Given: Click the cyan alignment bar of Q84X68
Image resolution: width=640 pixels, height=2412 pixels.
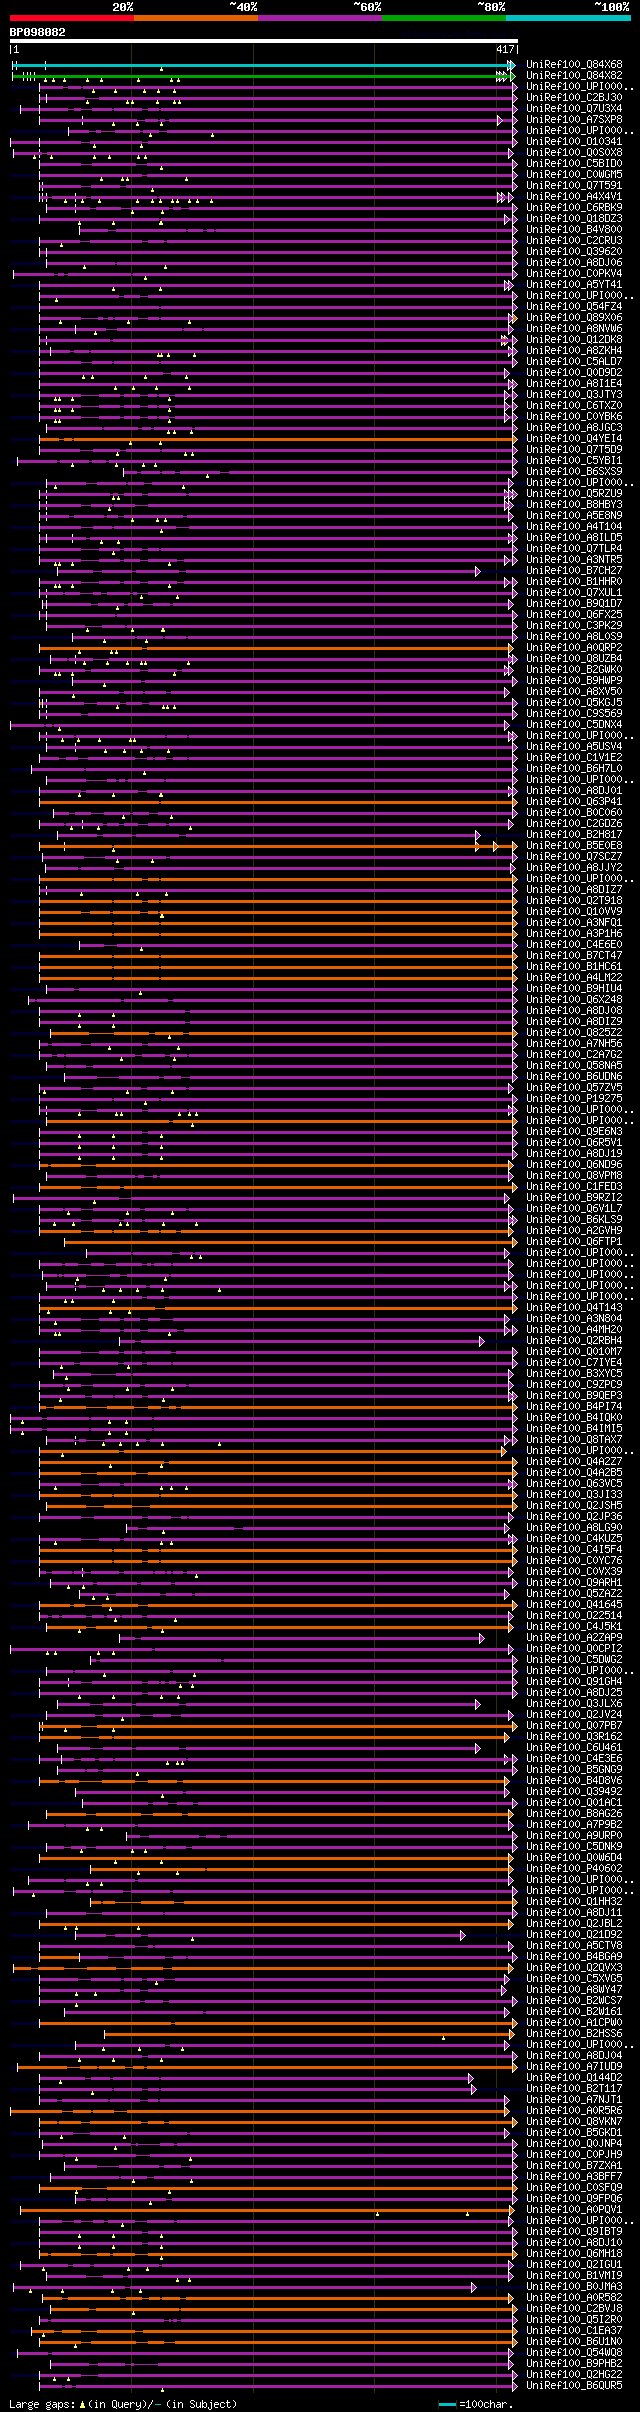Looking at the screenshot, I should [x=264, y=65].
